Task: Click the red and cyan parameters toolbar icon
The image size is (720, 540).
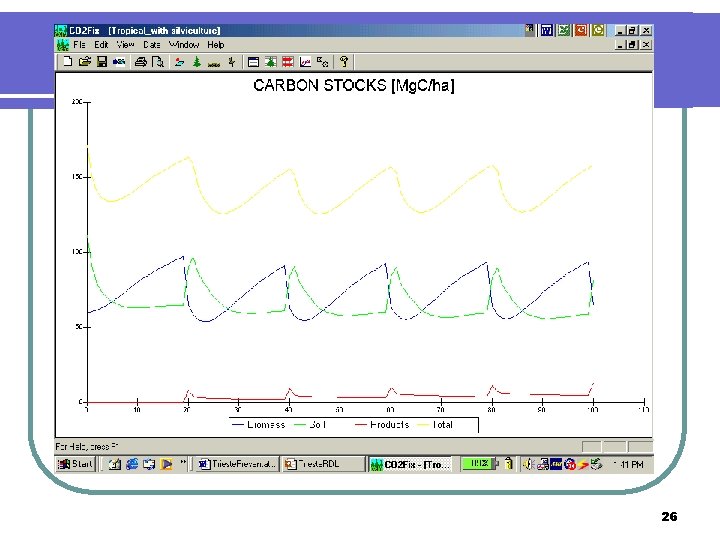Action: point(180,62)
